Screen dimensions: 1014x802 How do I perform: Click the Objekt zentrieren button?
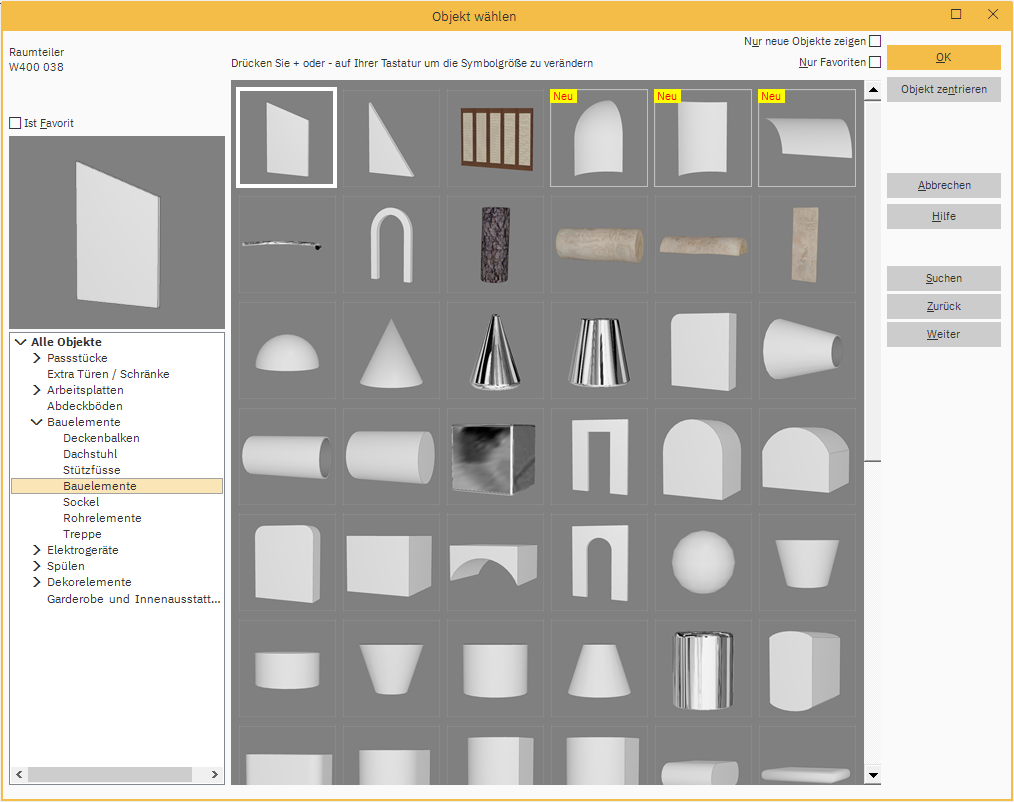click(943, 89)
